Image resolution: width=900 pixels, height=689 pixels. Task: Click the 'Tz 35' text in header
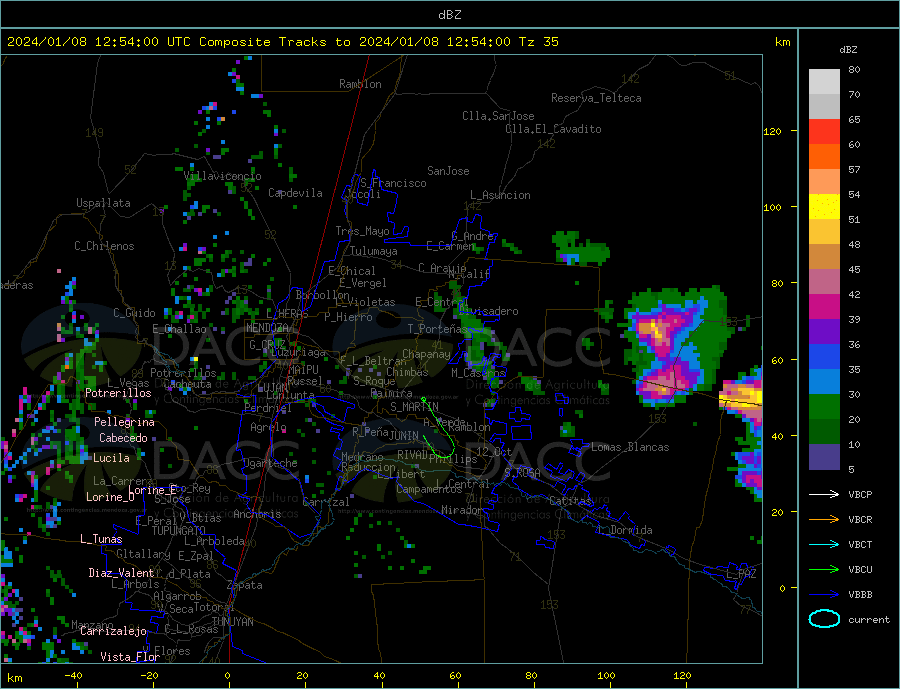click(x=538, y=42)
